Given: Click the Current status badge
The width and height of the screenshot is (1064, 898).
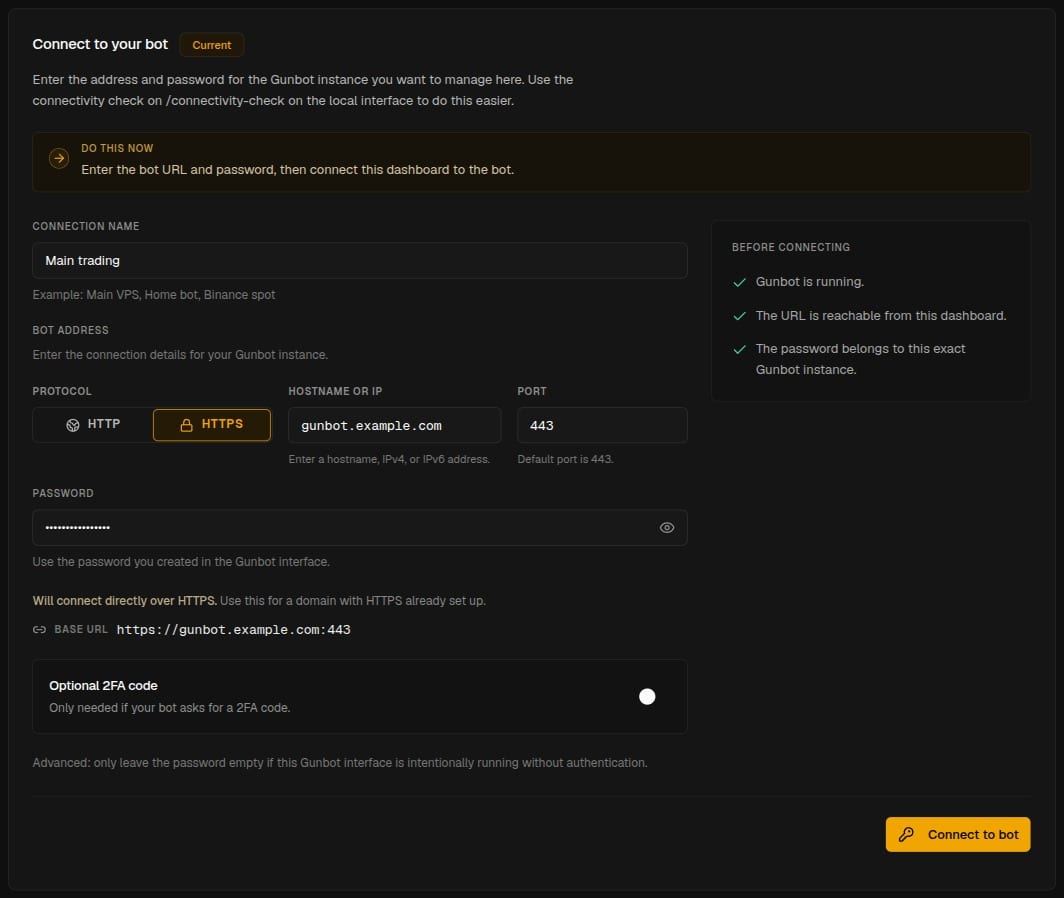Looking at the screenshot, I should tap(212, 45).
